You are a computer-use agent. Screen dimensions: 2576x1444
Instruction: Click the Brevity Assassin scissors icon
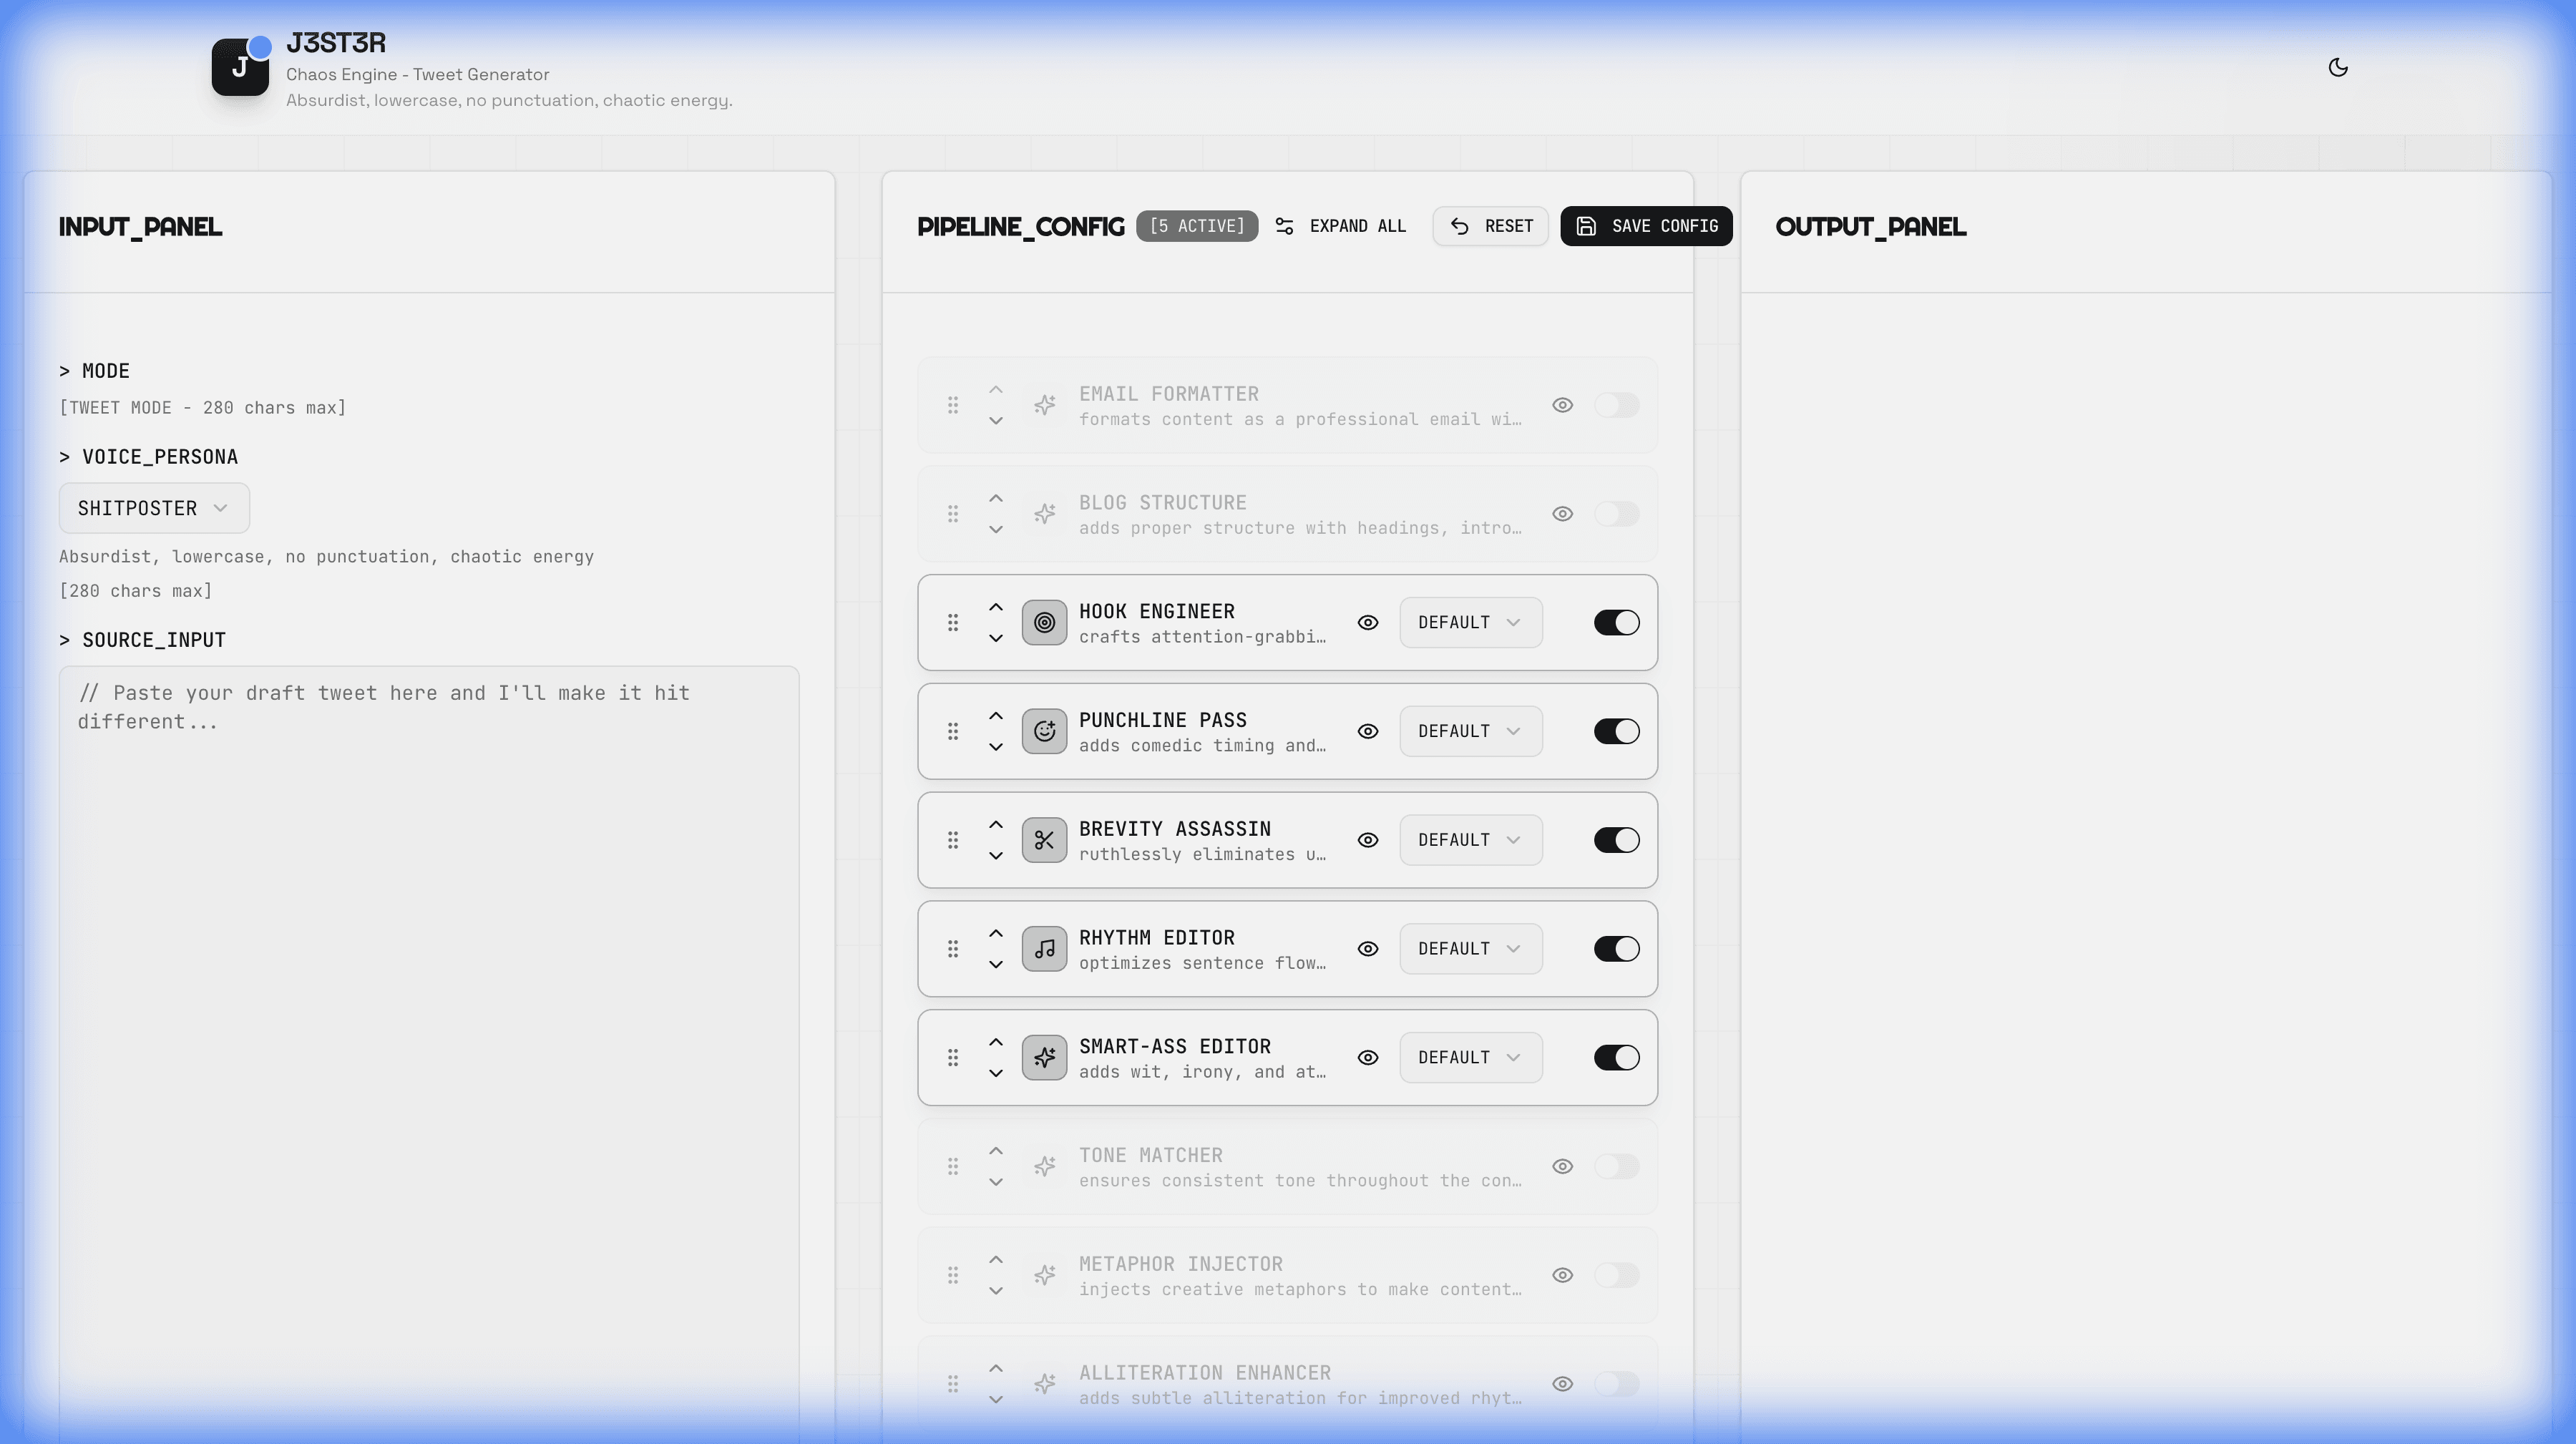(x=1044, y=840)
